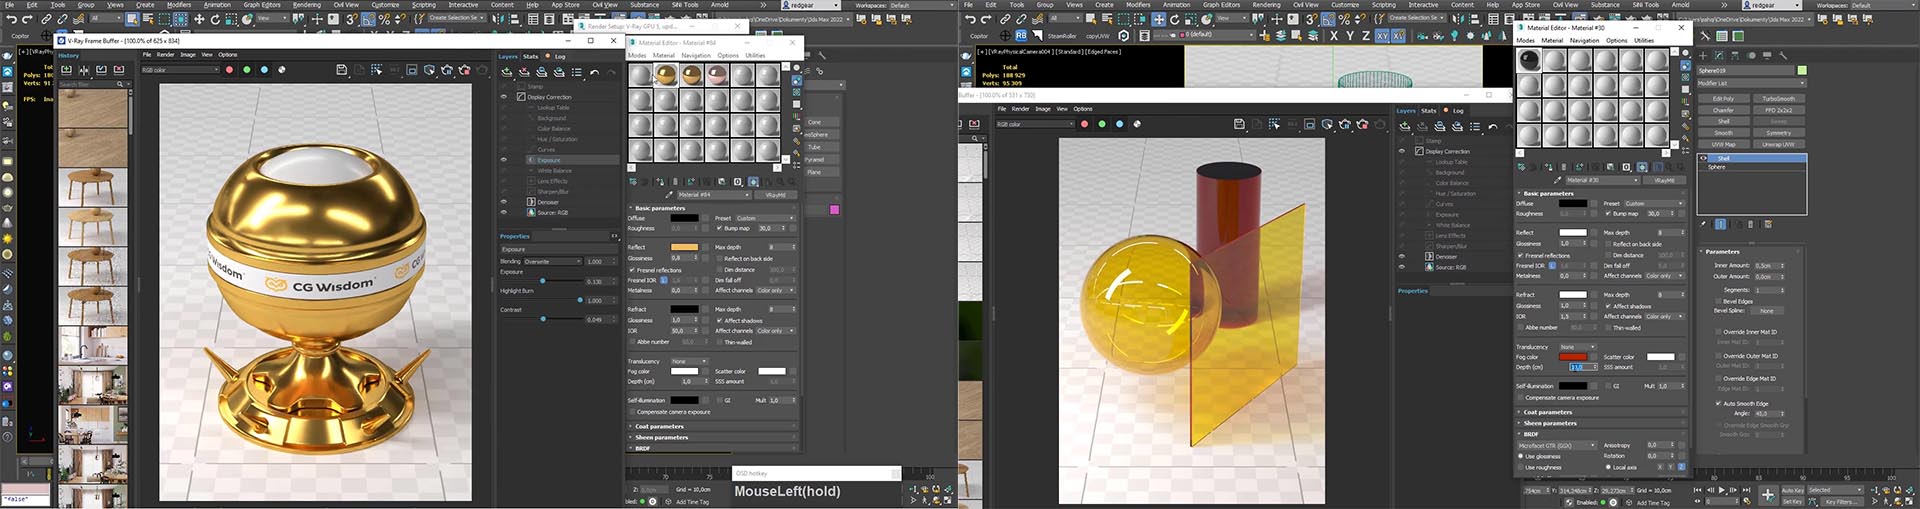This screenshot has height=509, width=1920.
Task: Uncheck Auto Smooth Edge in Shell parameters
Action: 1719,404
